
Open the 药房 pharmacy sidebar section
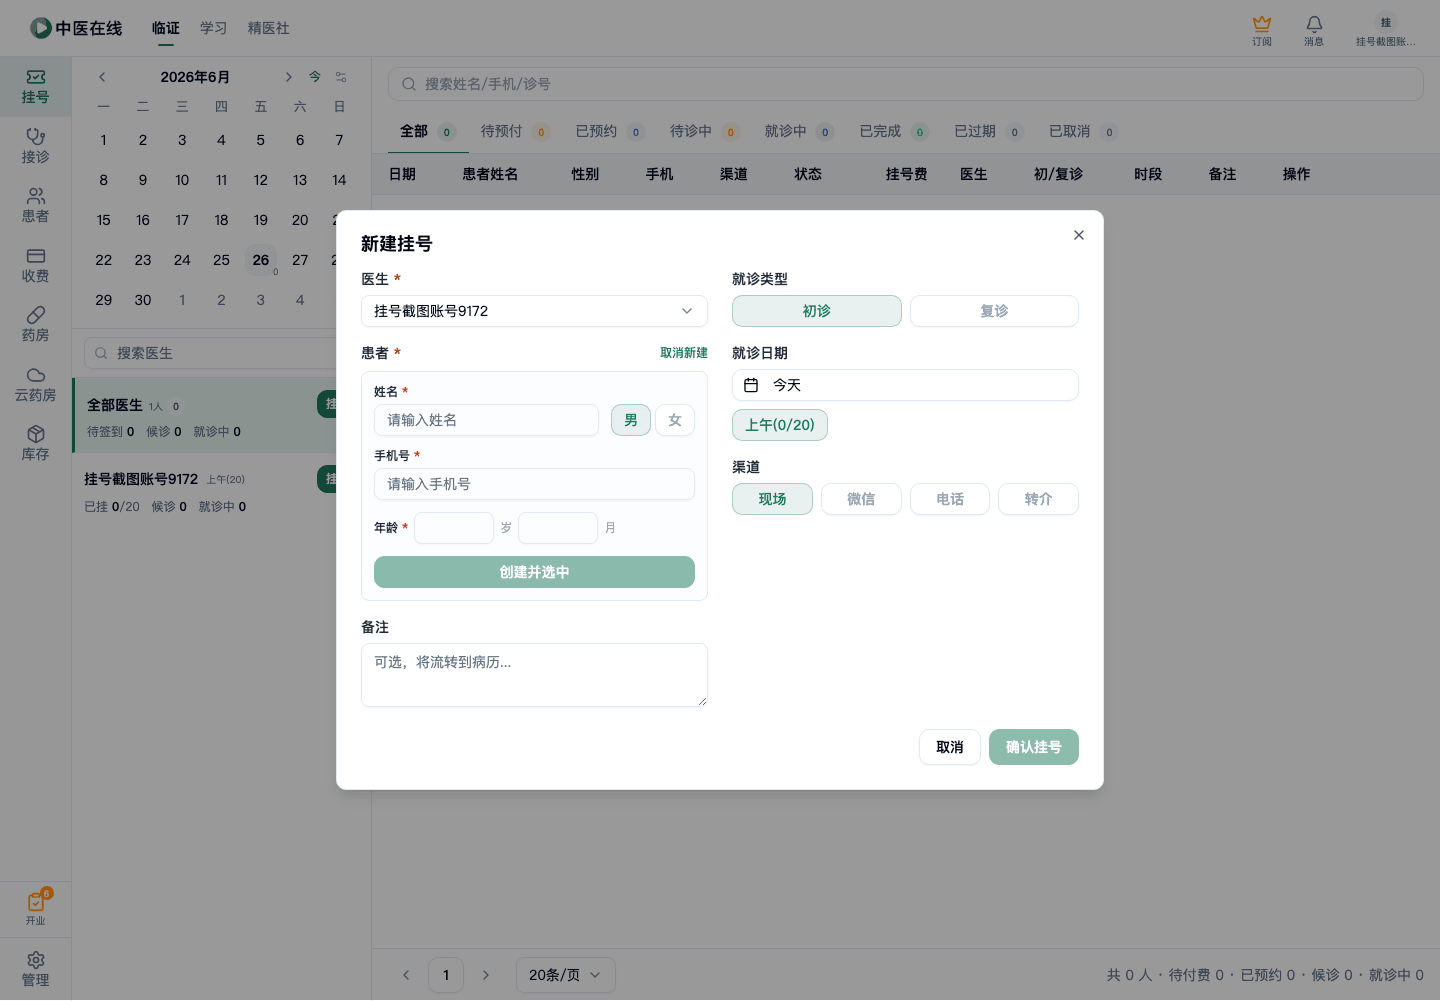point(35,325)
